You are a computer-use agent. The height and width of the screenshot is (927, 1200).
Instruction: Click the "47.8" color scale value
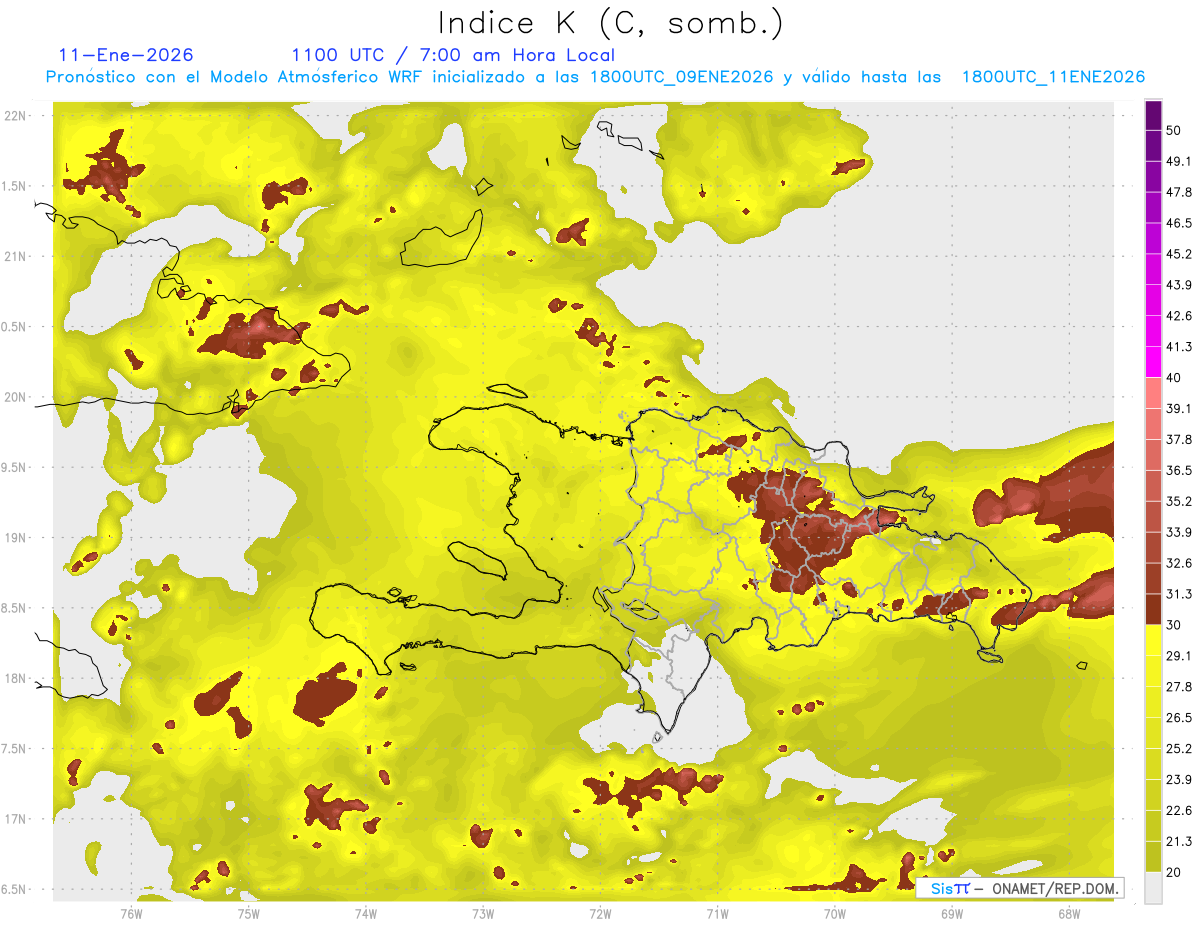point(1178,192)
